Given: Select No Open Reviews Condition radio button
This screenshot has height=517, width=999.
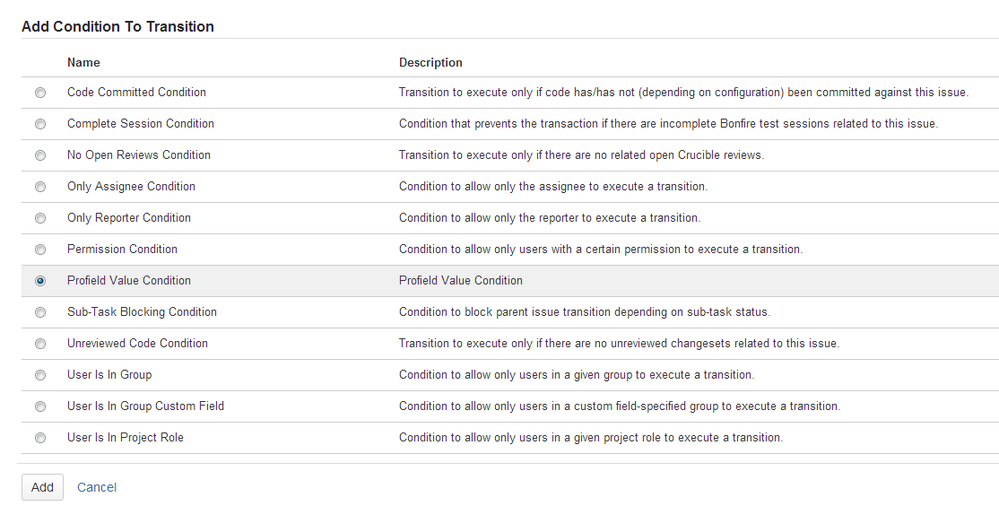Looking at the screenshot, I should point(40,156).
